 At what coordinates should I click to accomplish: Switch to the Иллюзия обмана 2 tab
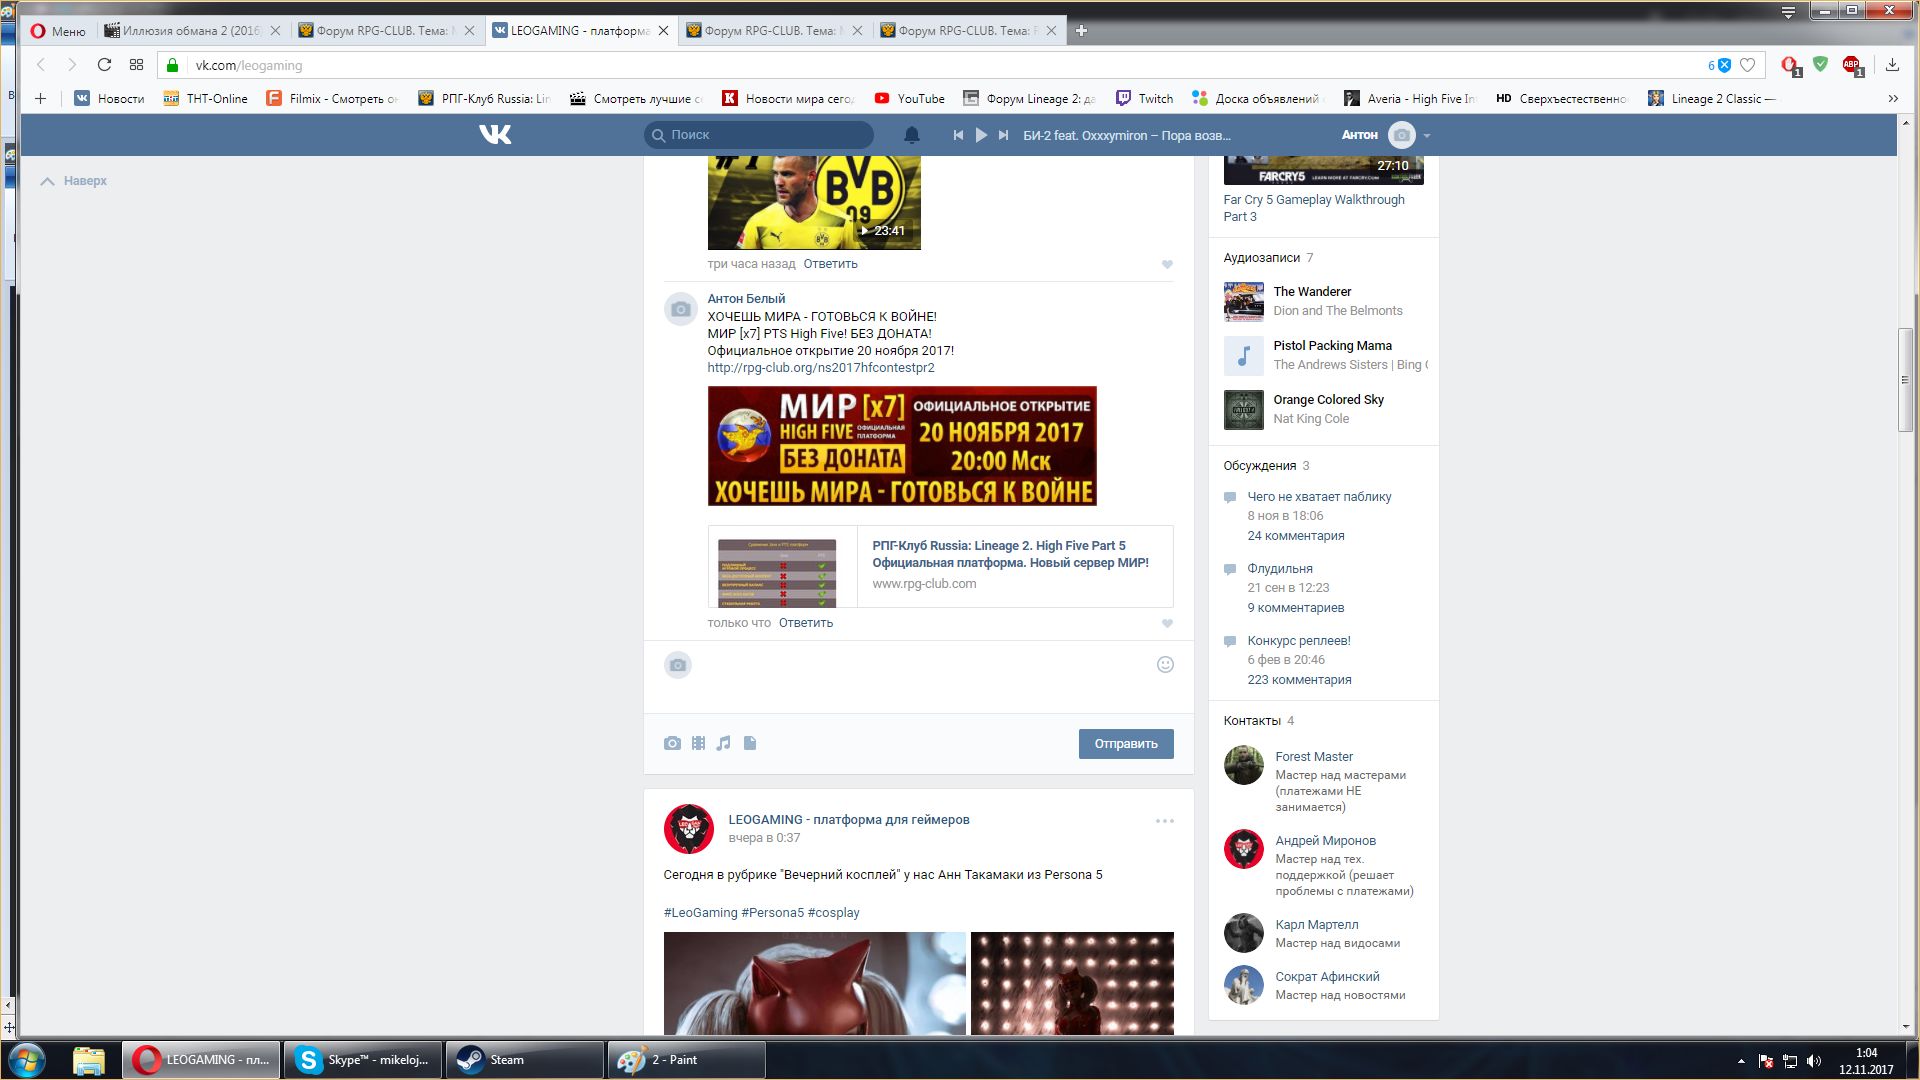tap(190, 31)
